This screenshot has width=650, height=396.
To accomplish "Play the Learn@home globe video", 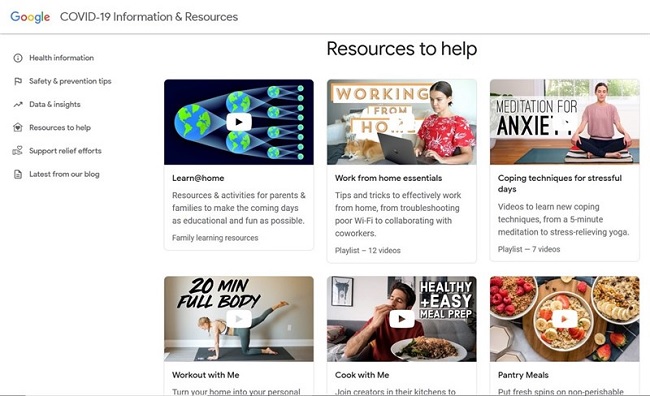I will click(239, 122).
